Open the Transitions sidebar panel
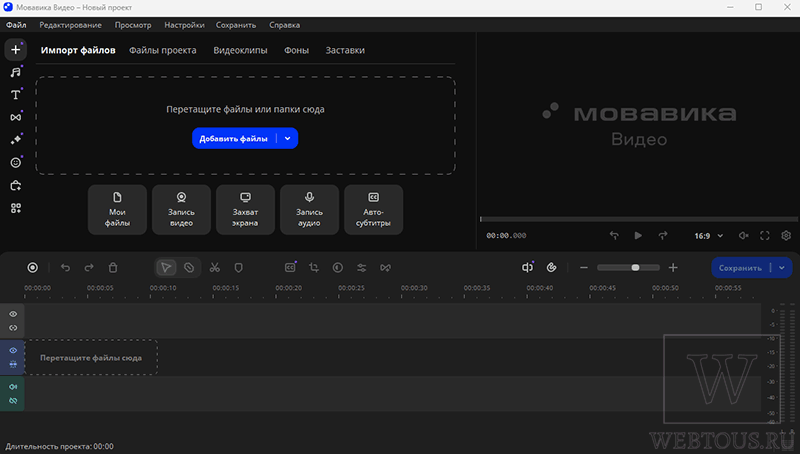 15,117
